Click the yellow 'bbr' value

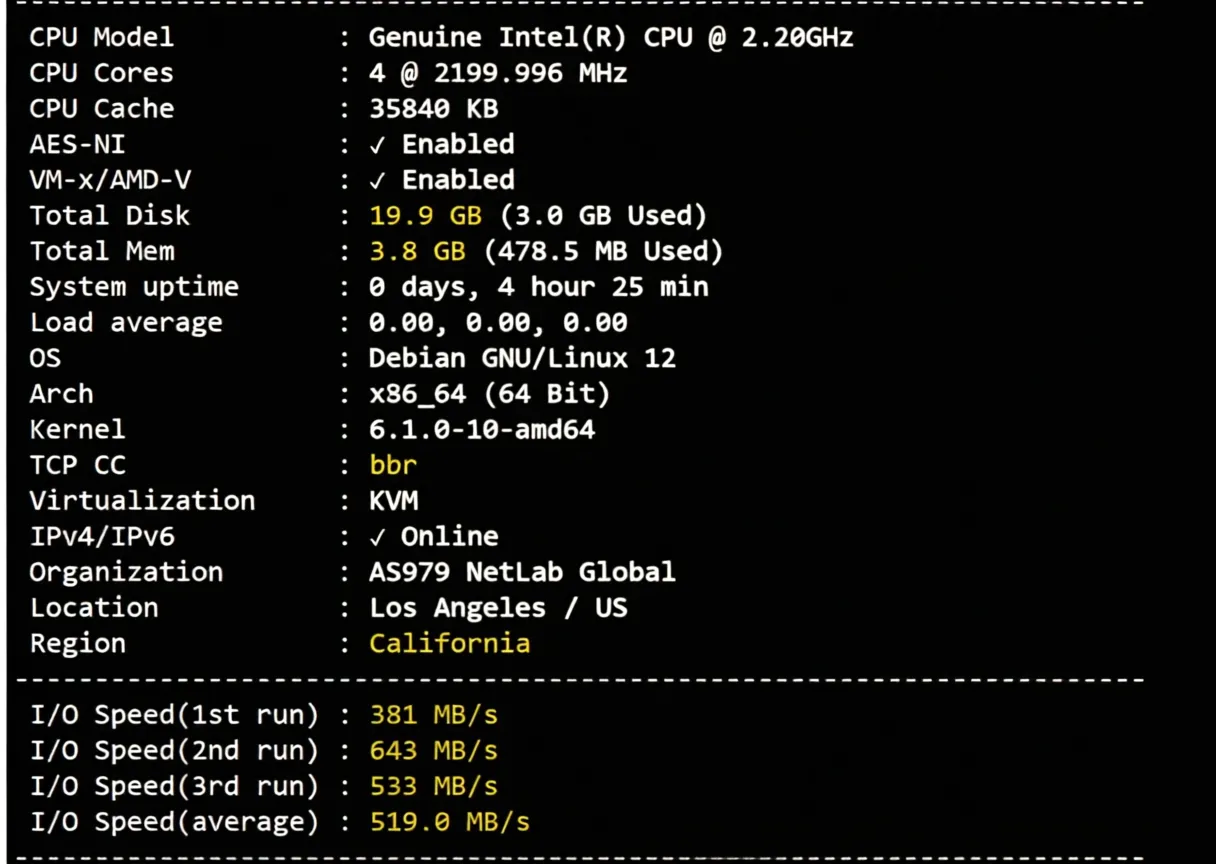click(x=393, y=465)
